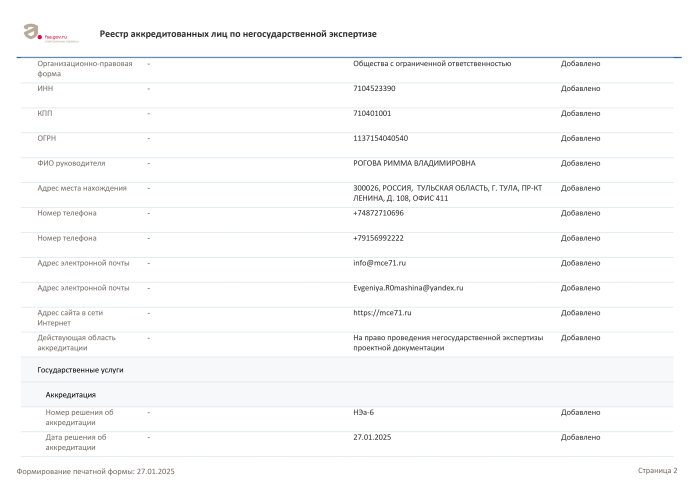Select phone number +79156992222
This screenshot has width=700, height=494.
click(378, 238)
